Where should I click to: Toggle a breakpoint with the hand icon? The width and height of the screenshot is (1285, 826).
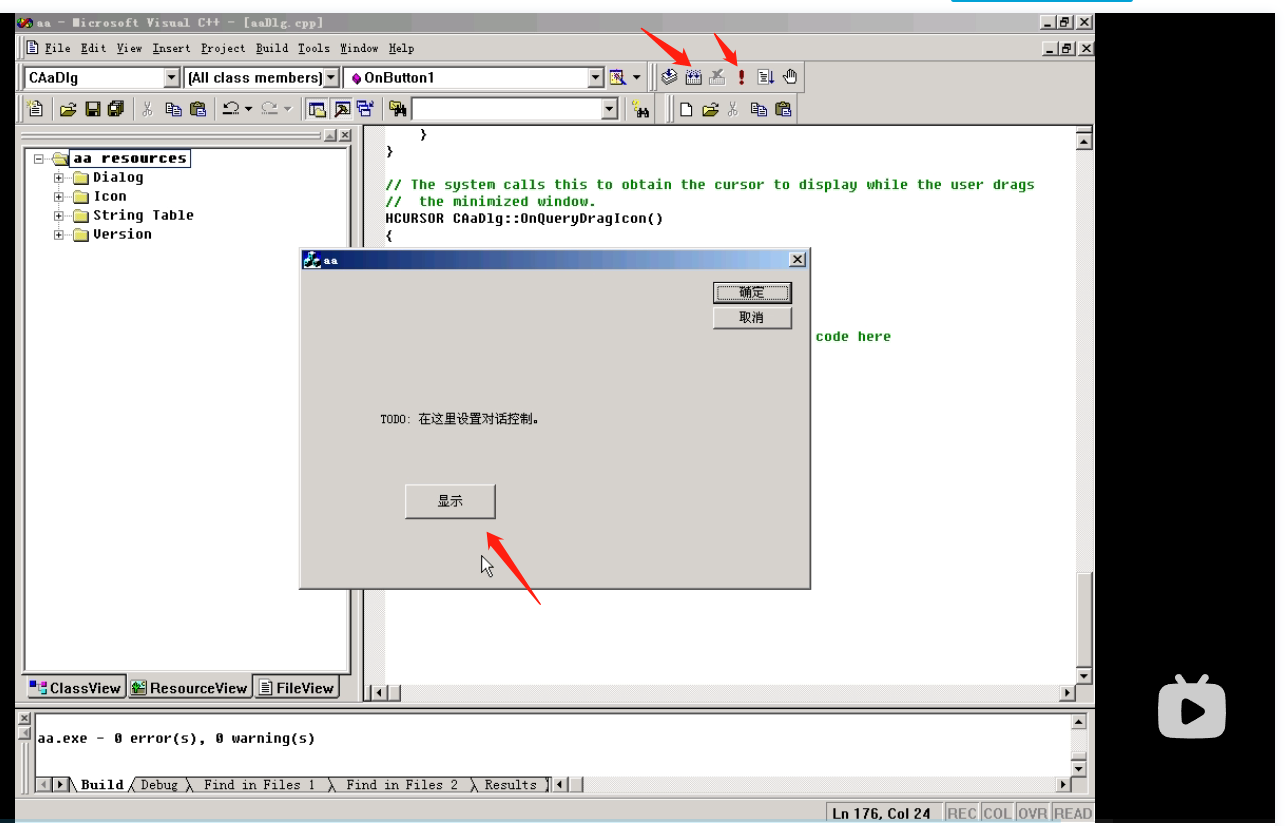[x=790, y=77]
